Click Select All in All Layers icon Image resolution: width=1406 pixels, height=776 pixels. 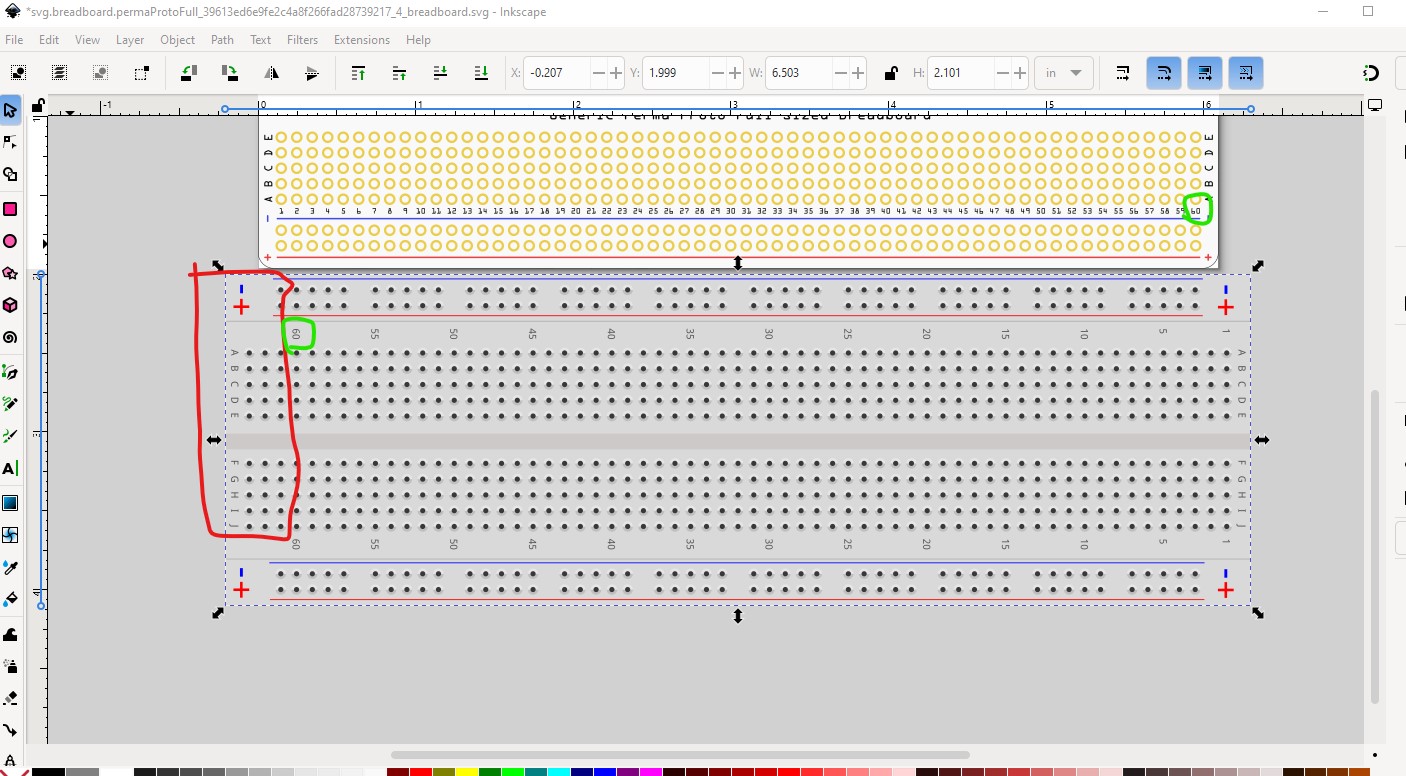click(59, 73)
